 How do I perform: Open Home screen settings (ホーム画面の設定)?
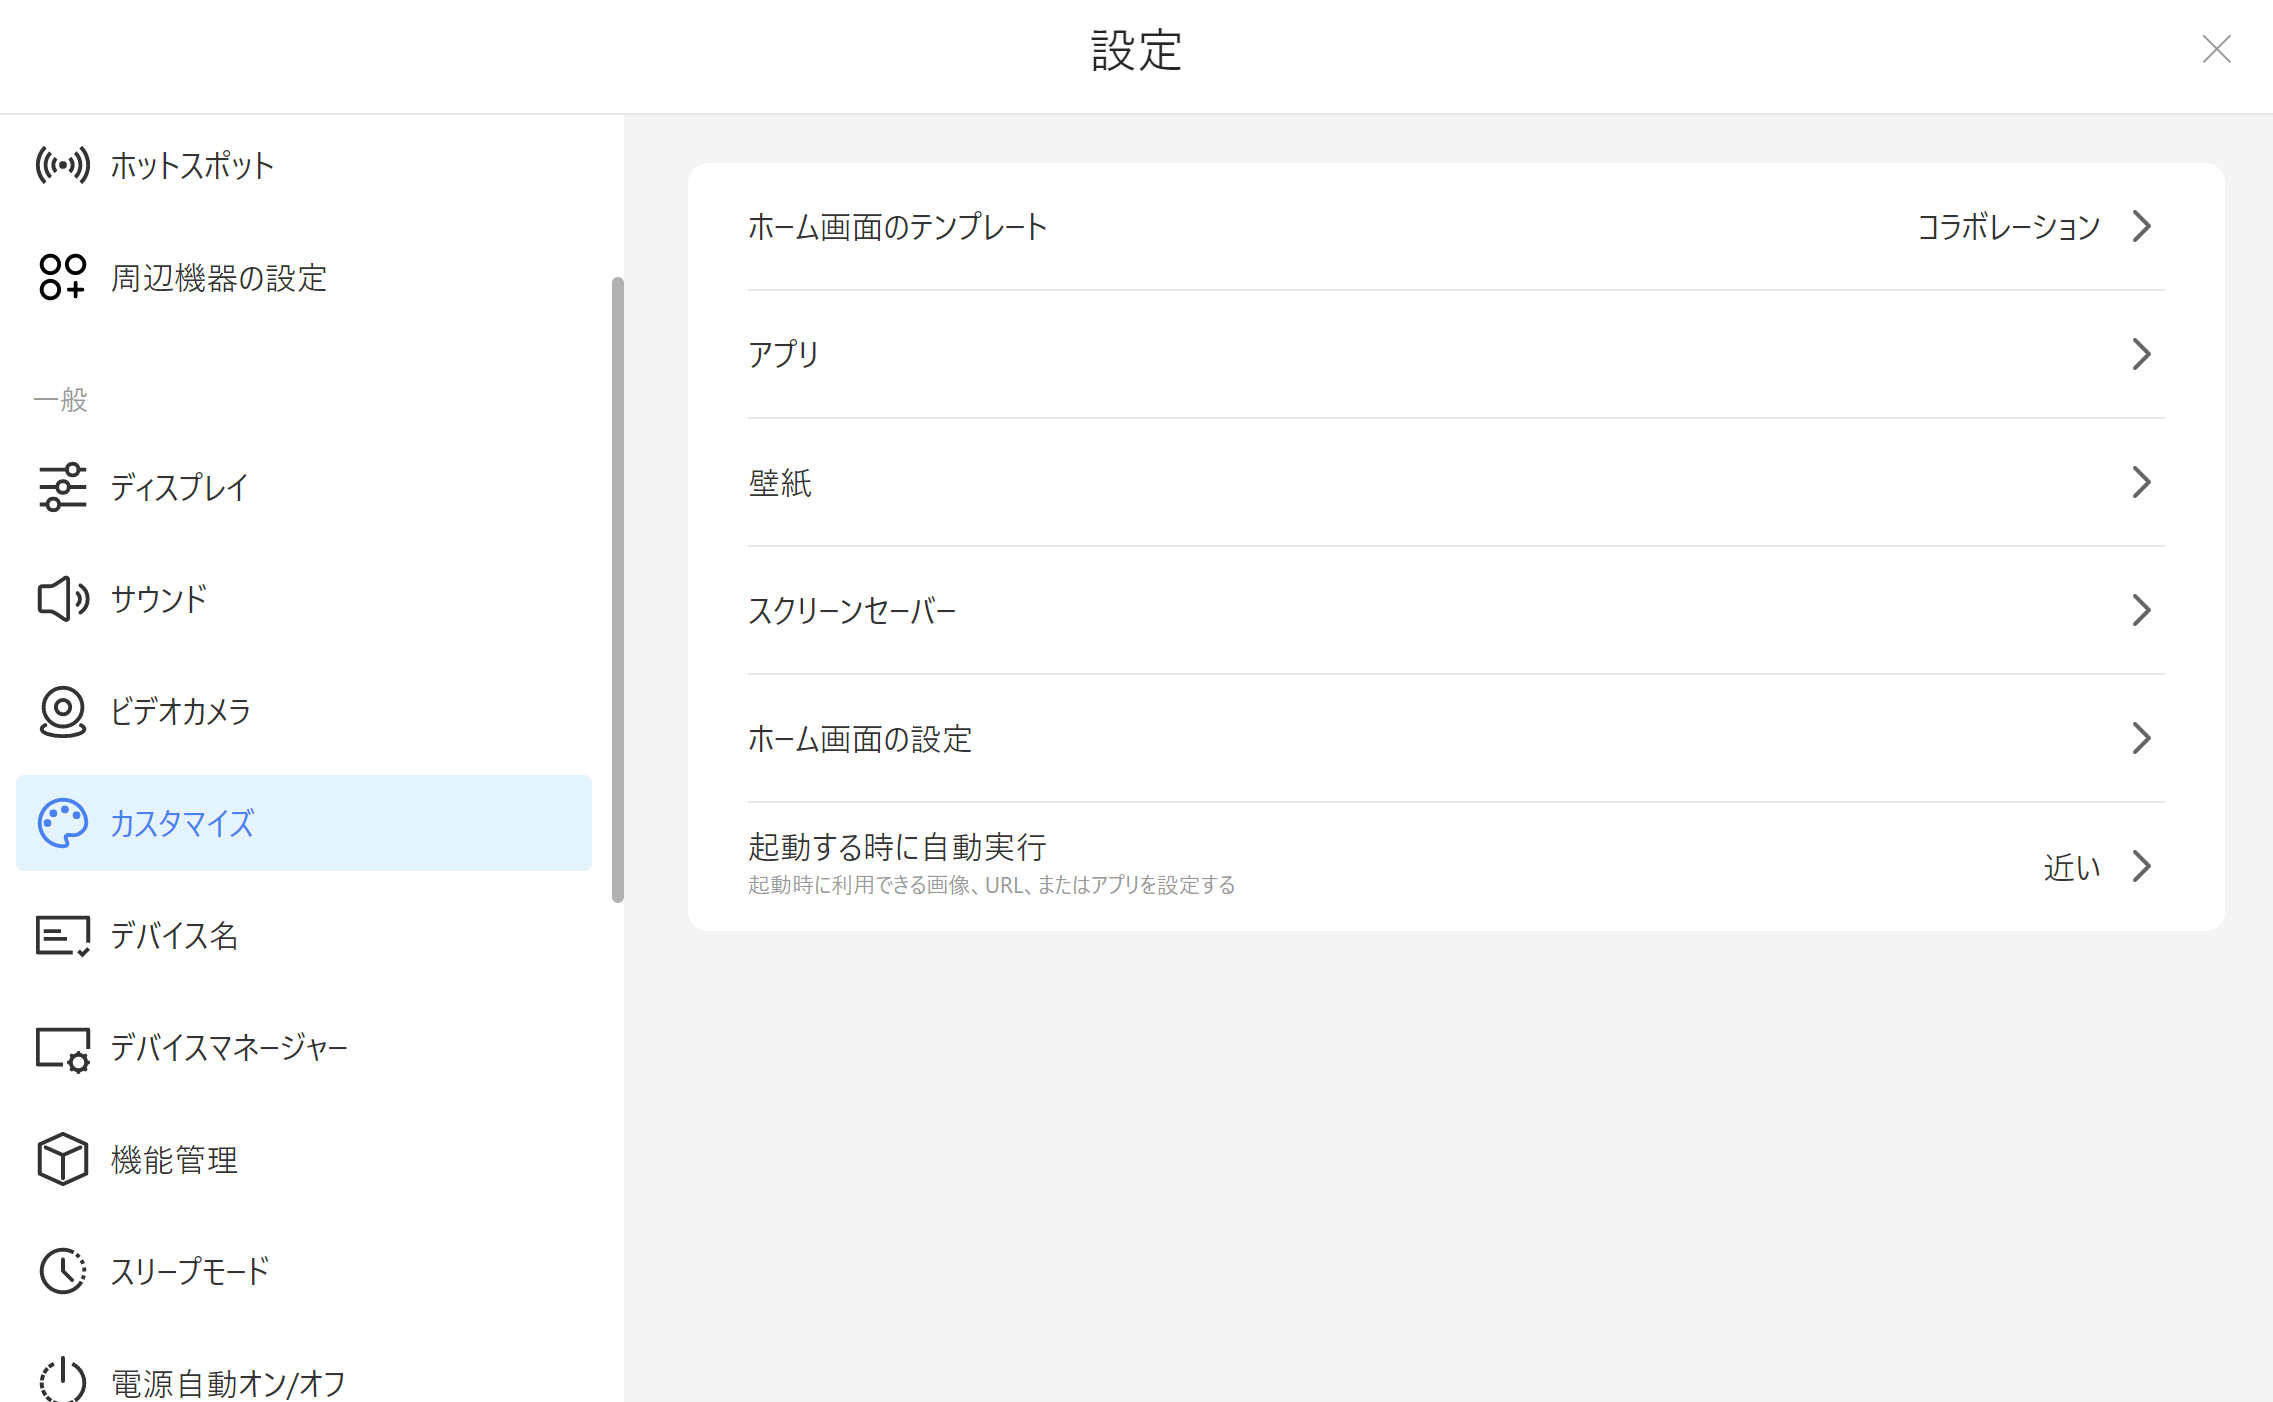[x=860, y=739]
